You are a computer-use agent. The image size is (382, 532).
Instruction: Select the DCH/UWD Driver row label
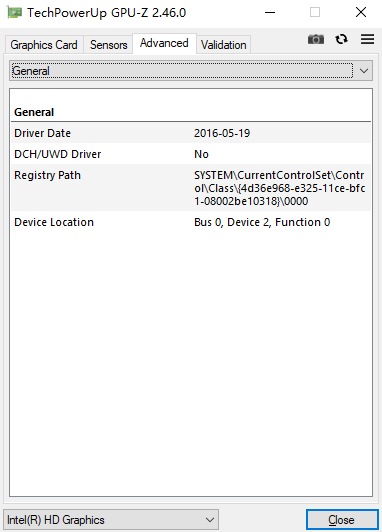58,154
